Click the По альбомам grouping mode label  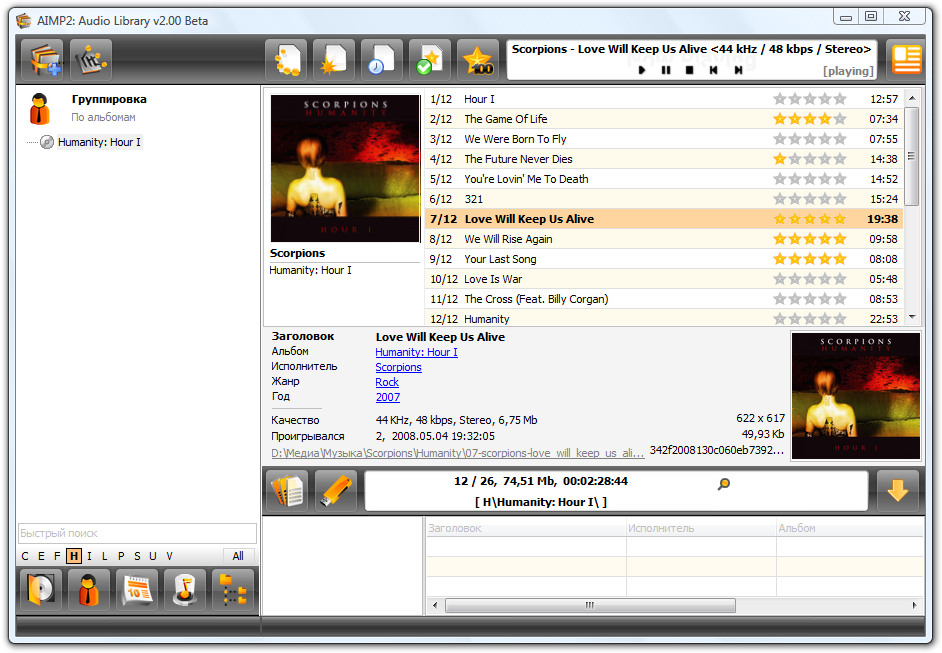coord(103,117)
